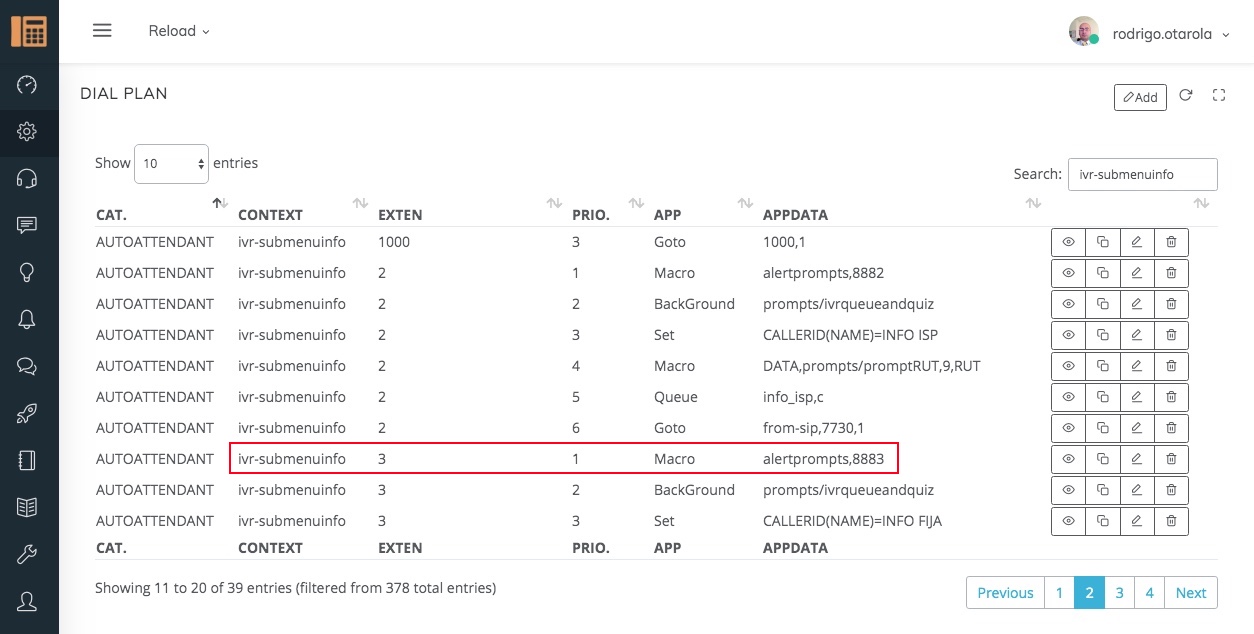Image resolution: width=1254 pixels, height=634 pixels.
Task: Open the Show entries count dropdown
Action: click(x=171, y=163)
